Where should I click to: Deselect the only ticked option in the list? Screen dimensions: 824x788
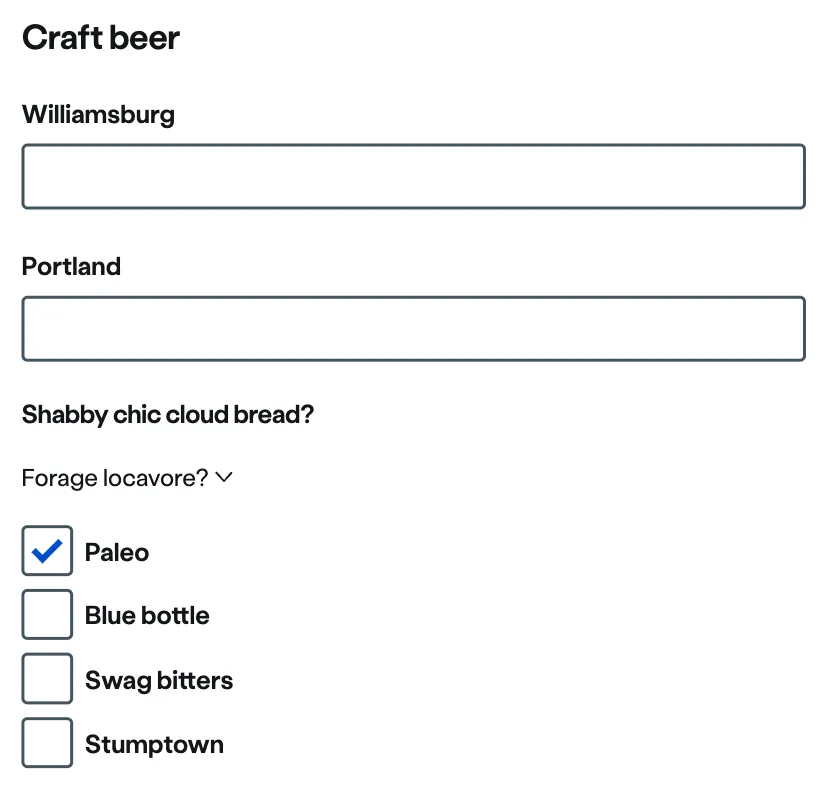pyautogui.click(x=47, y=551)
